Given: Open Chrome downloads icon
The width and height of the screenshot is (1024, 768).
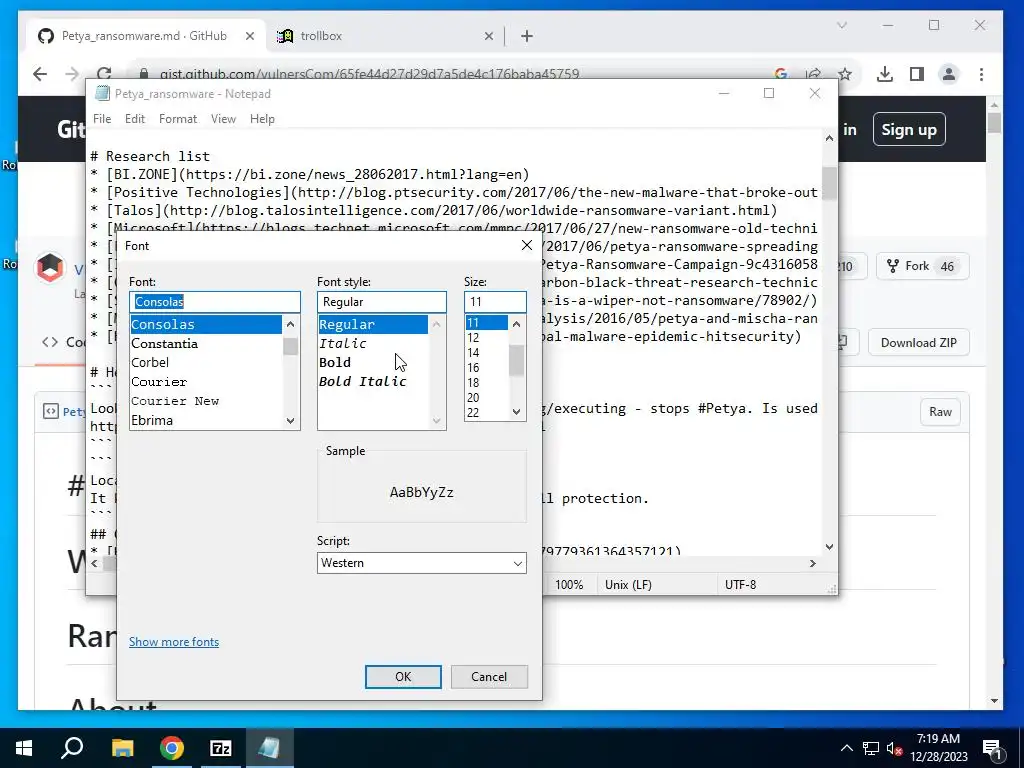Looking at the screenshot, I should pyautogui.click(x=884, y=74).
